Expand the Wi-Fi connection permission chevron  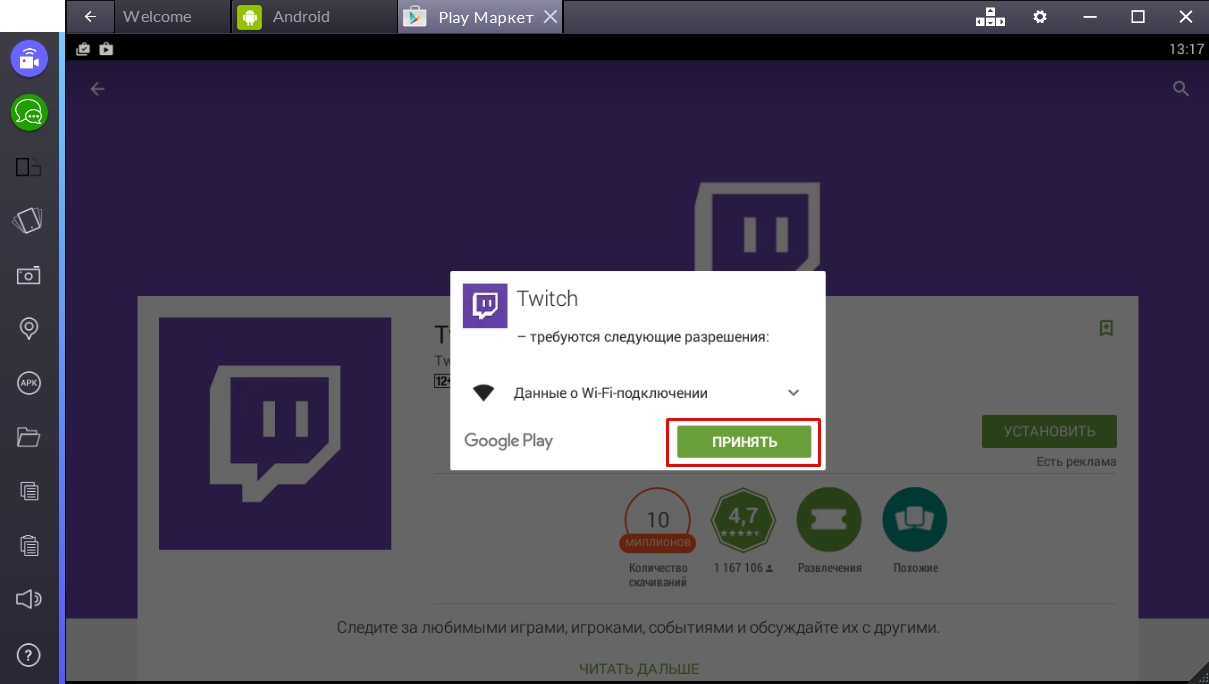point(793,393)
